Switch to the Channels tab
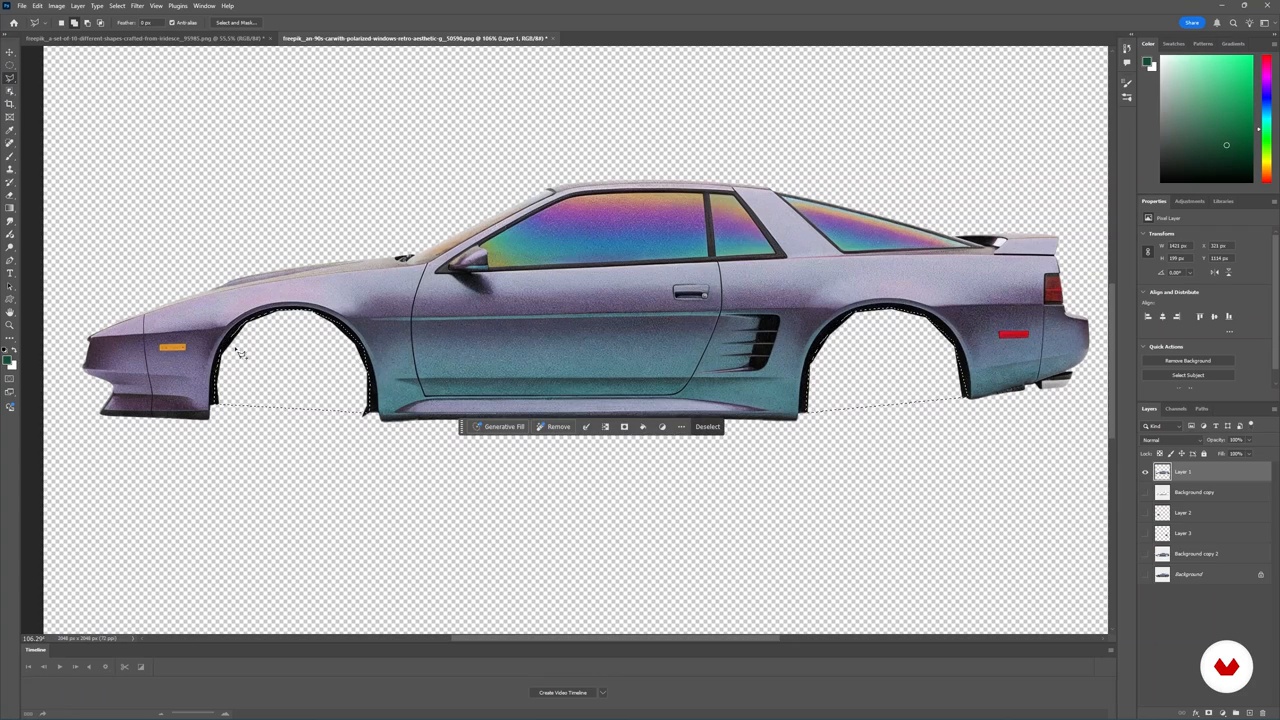The image size is (1280, 720). 1176,409
